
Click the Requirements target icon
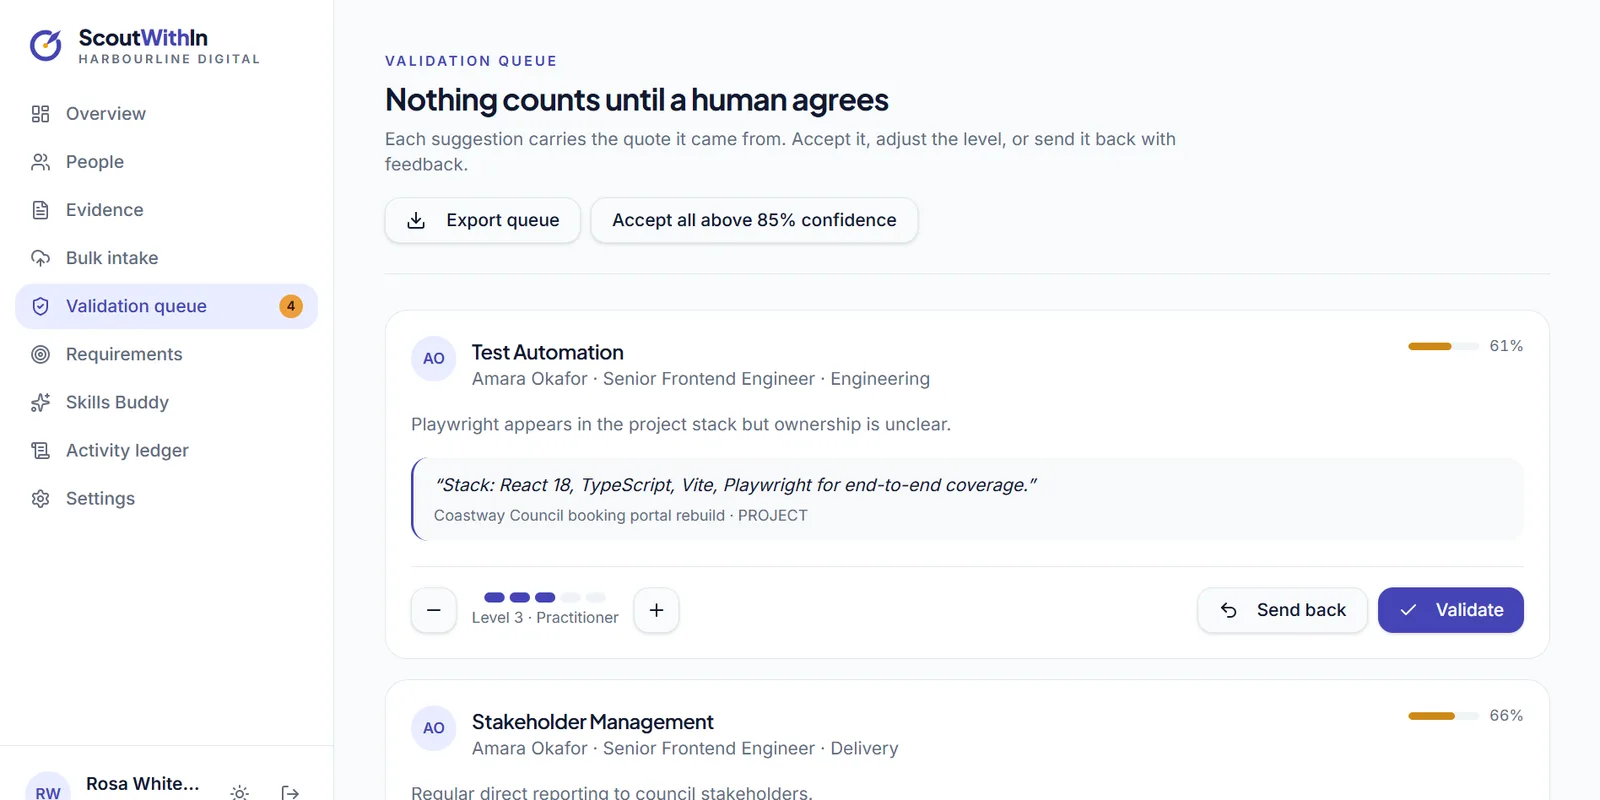tap(40, 354)
